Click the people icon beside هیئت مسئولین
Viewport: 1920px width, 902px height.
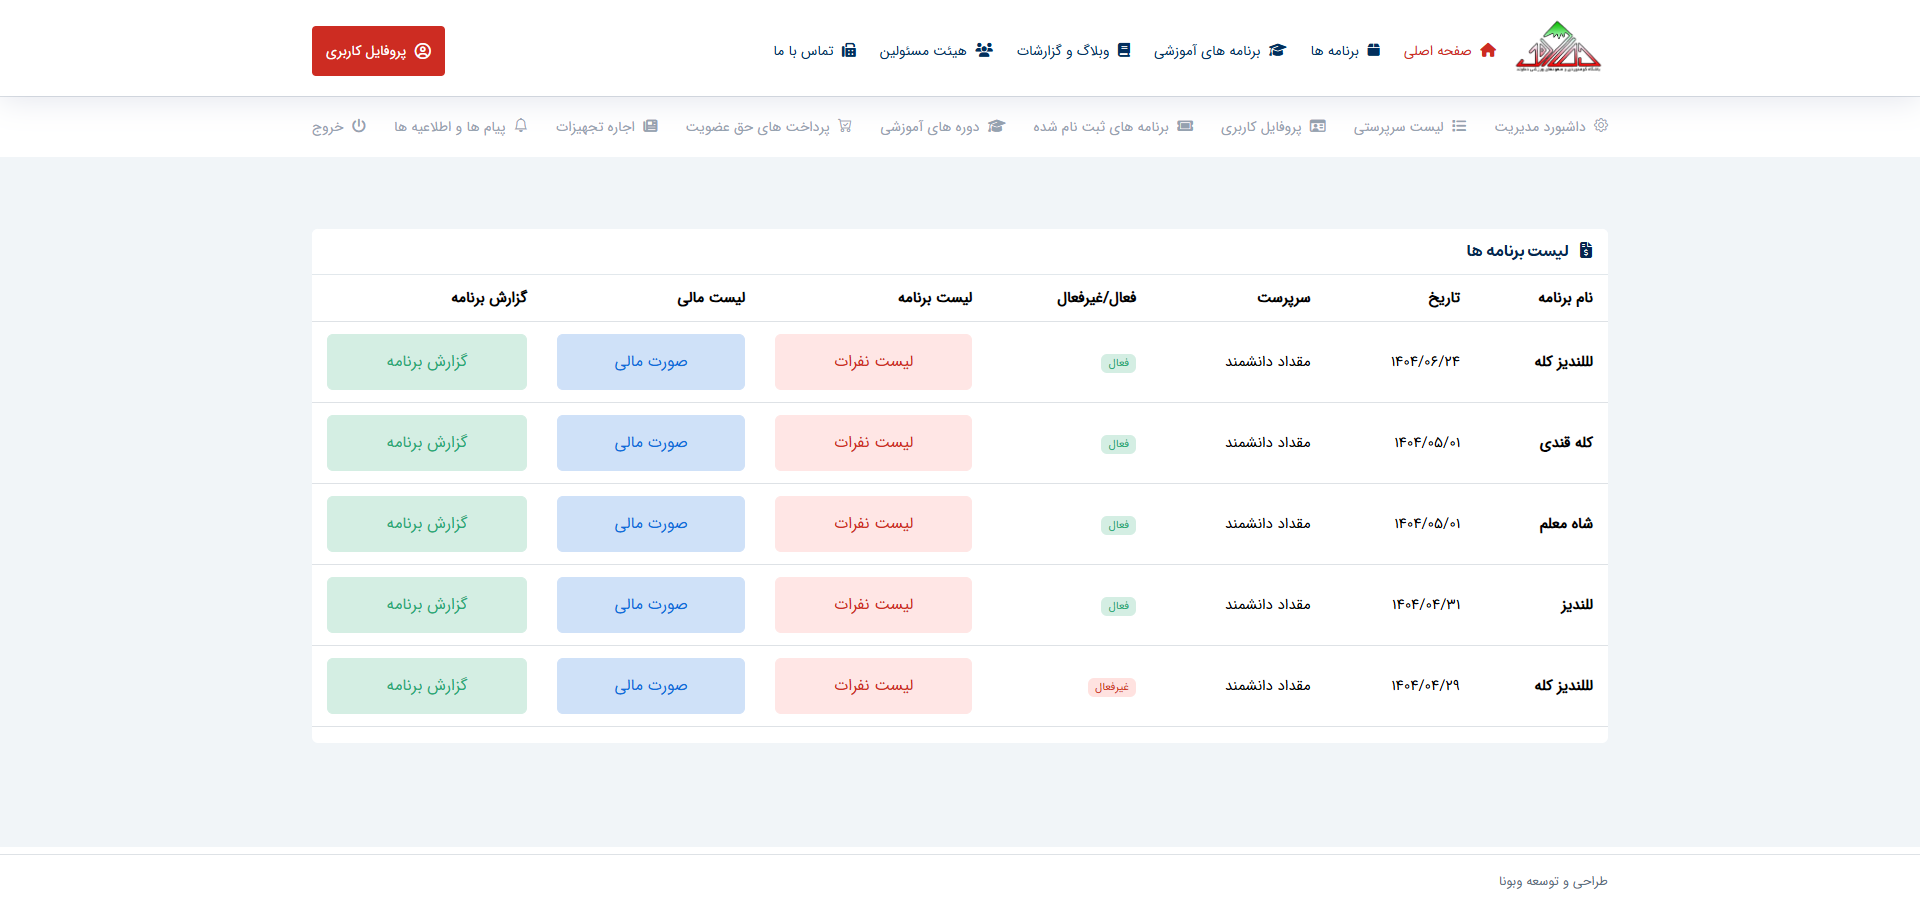984,50
